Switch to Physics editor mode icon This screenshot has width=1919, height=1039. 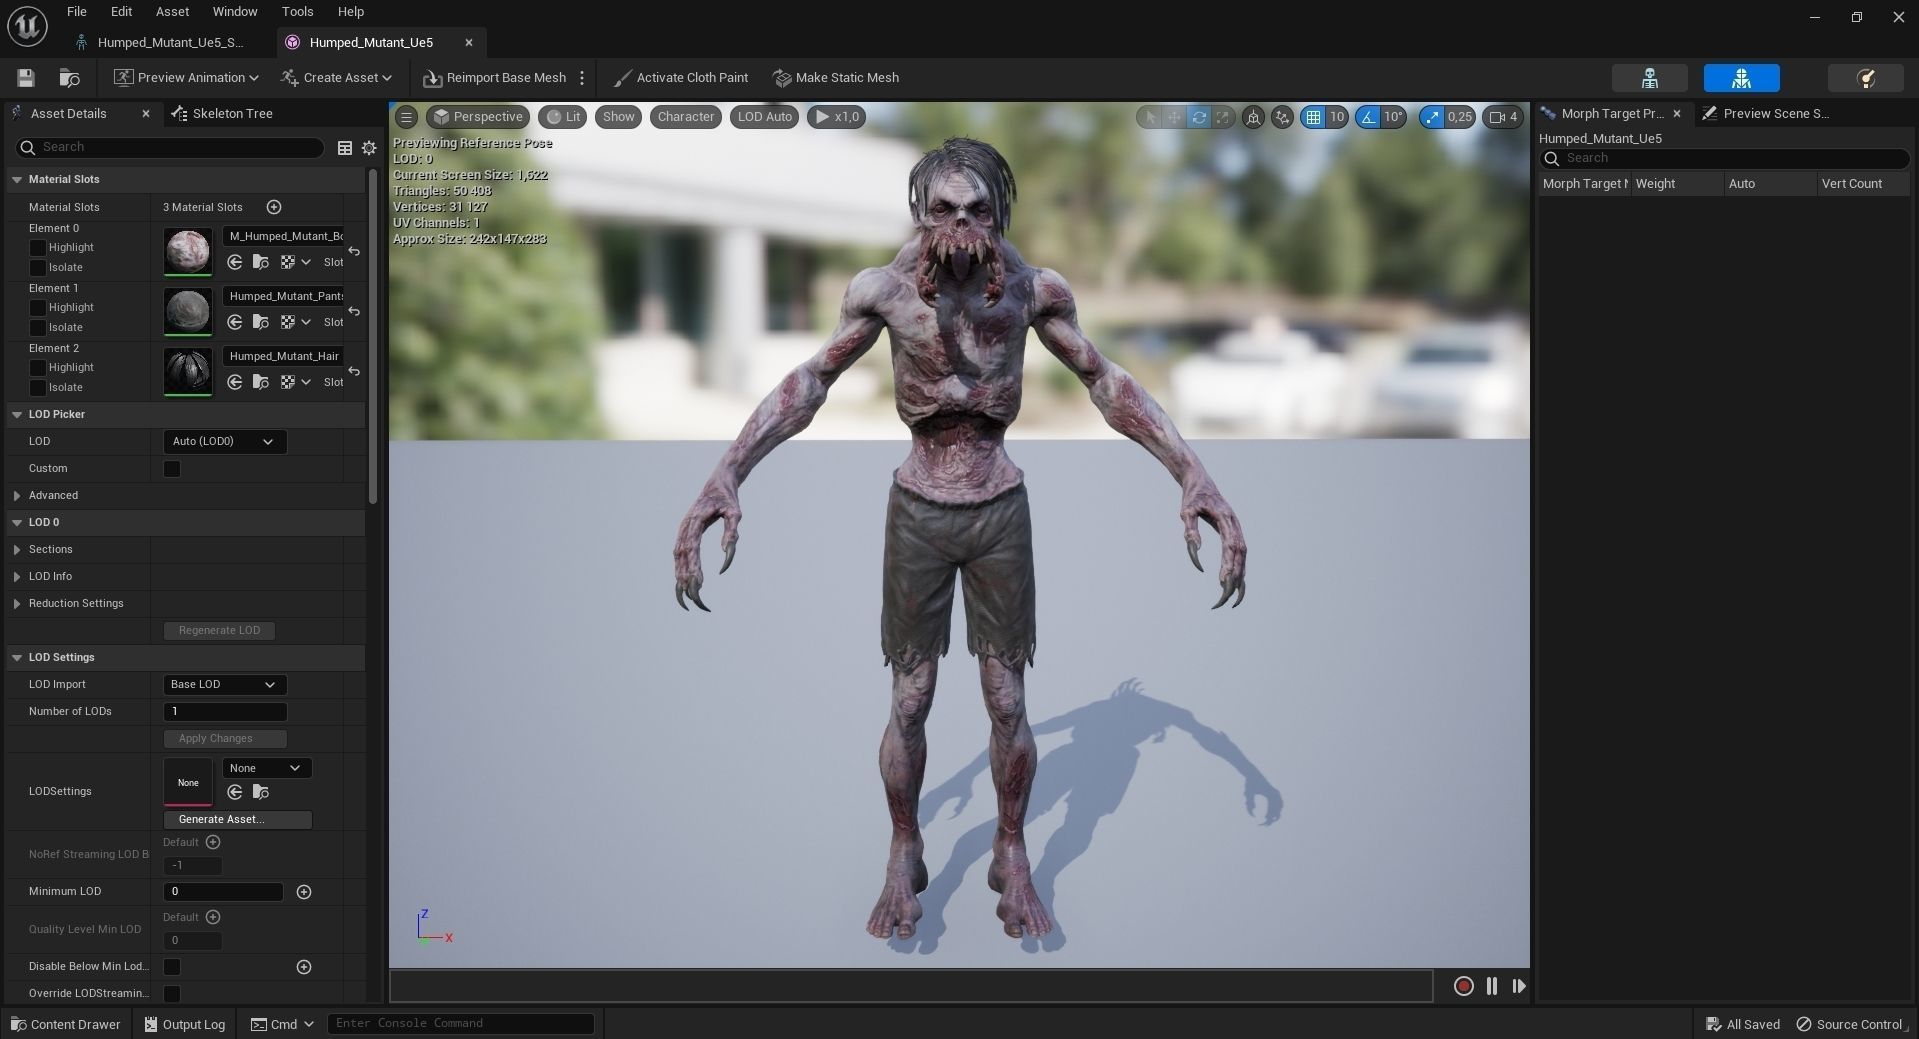click(x=1865, y=78)
